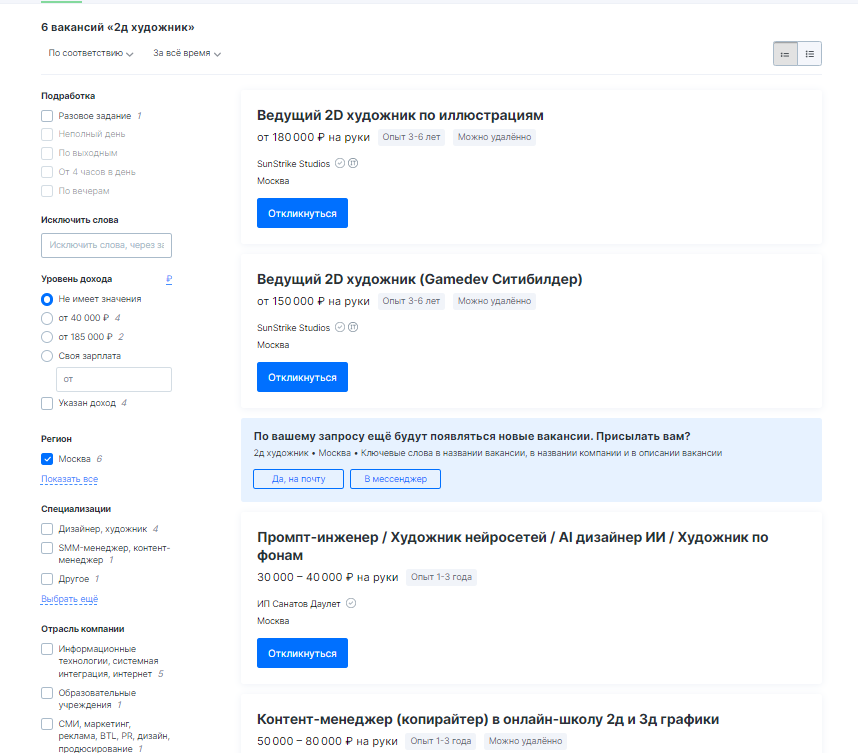Viewport: 858px width, 753px height.
Task: Tick the Указан доход checkbox
Action: click(x=47, y=403)
